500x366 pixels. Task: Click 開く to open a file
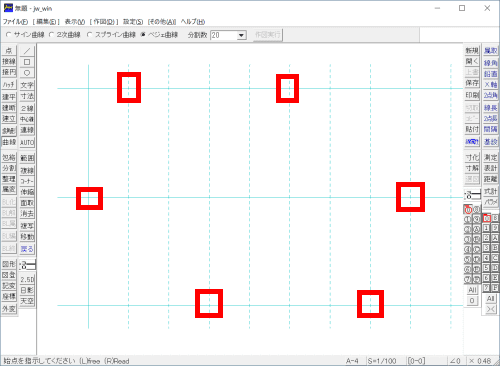coord(472,61)
